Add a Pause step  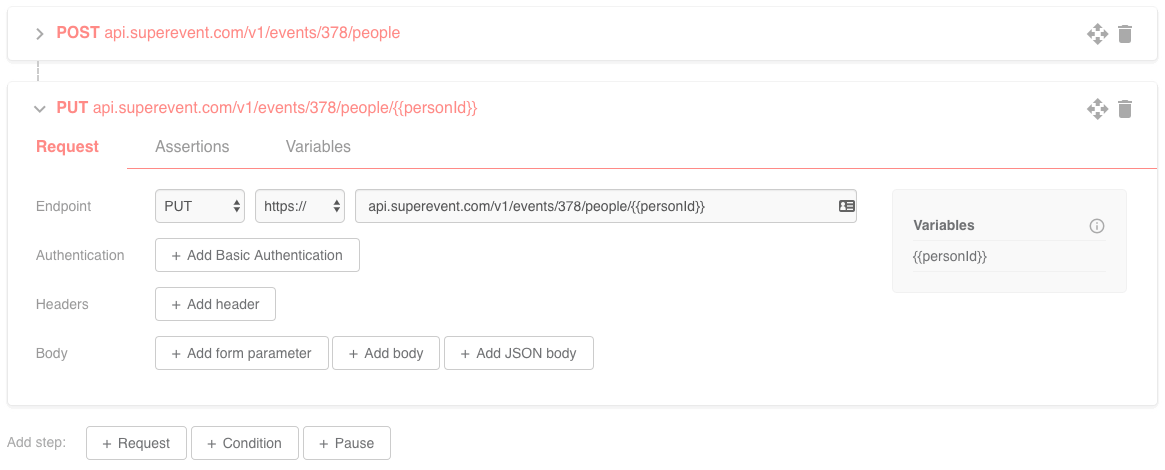(x=346, y=443)
